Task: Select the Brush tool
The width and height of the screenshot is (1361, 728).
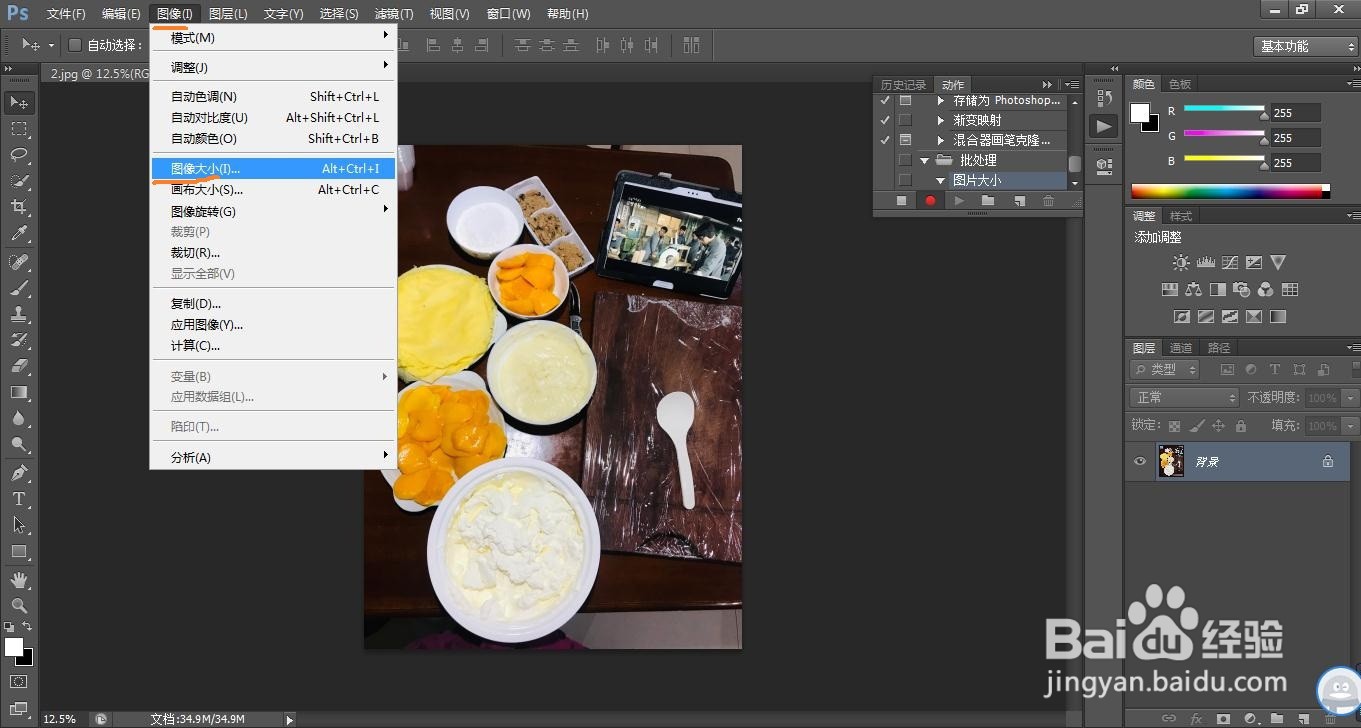Action: coord(19,288)
